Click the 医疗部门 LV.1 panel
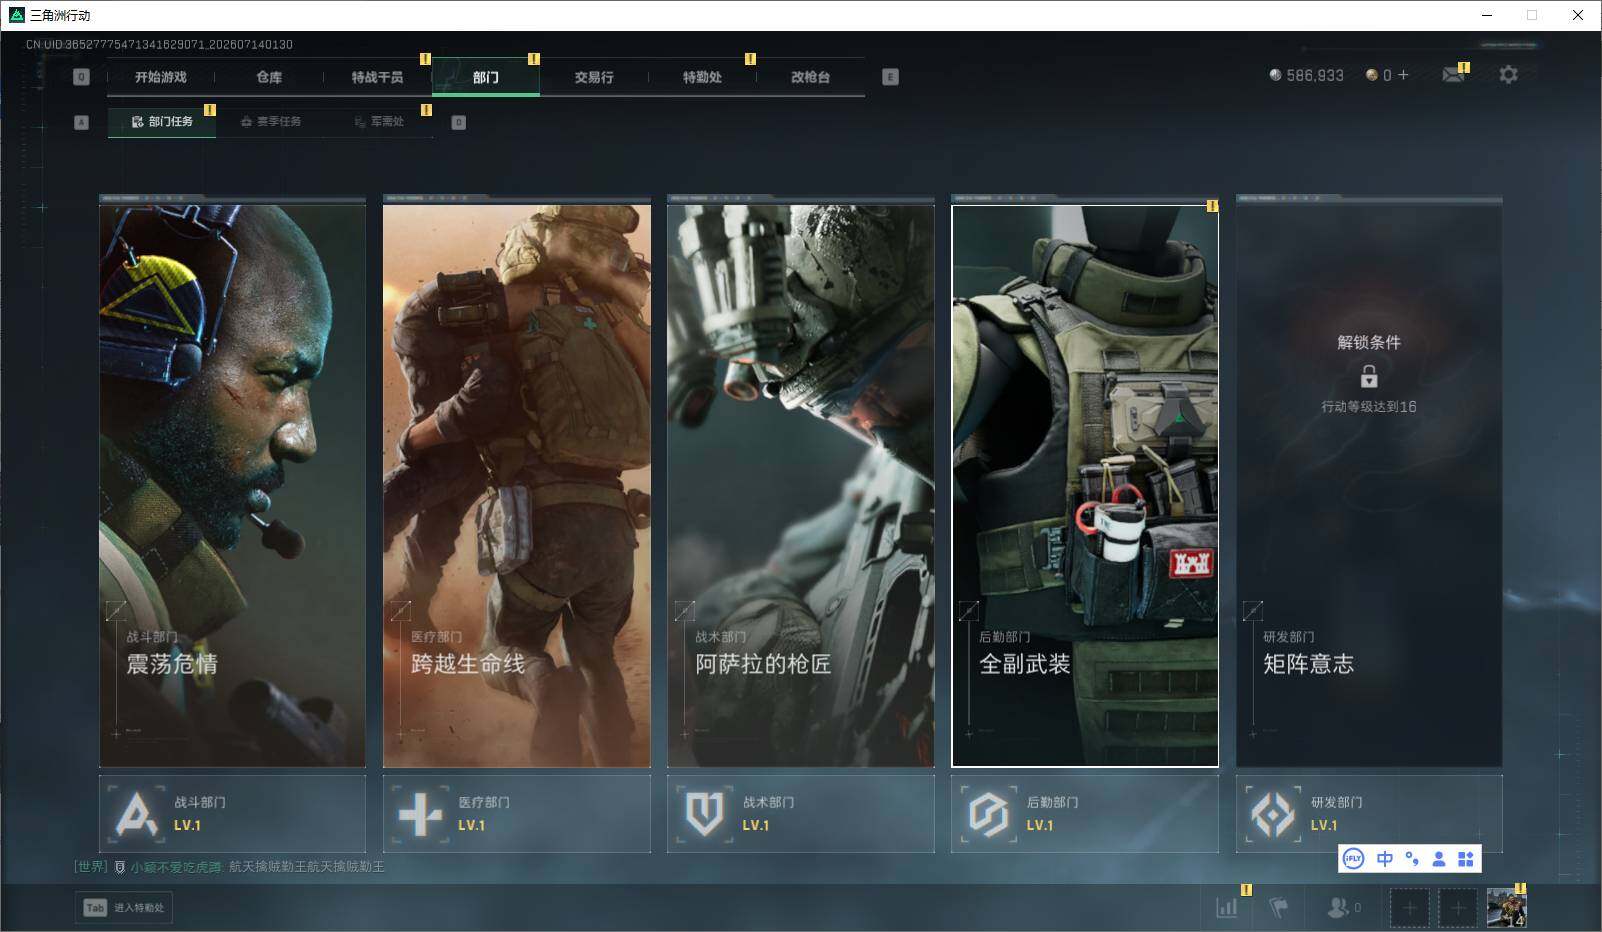 click(x=517, y=814)
